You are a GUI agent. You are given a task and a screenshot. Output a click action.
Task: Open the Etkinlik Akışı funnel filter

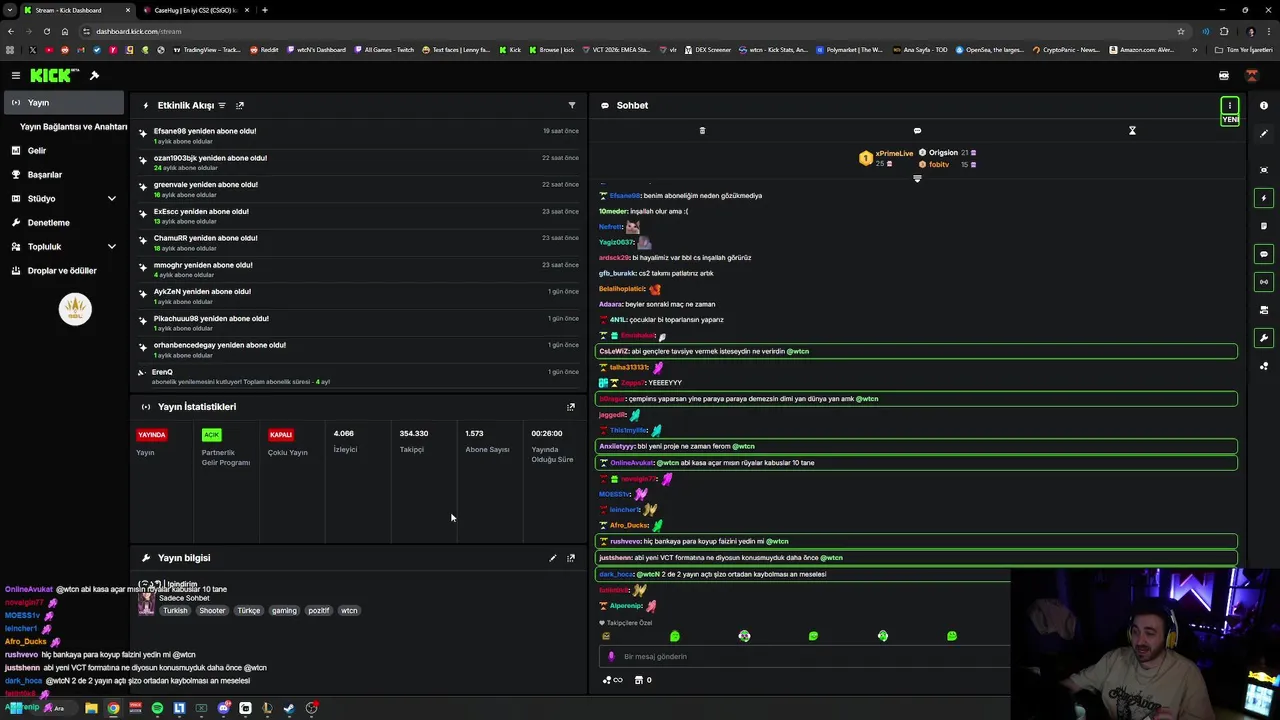(x=572, y=105)
